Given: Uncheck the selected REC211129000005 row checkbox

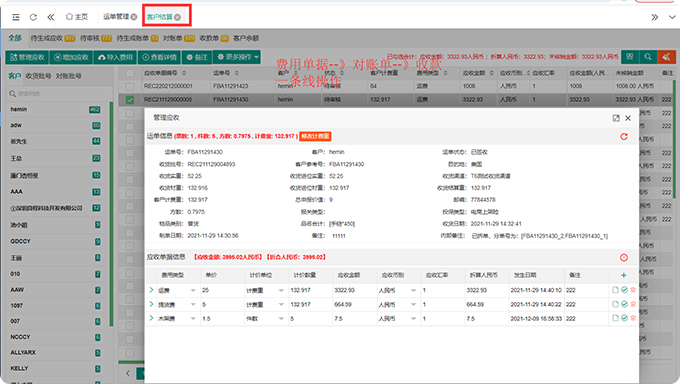Looking at the screenshot, I should click(x=130, y=100).
